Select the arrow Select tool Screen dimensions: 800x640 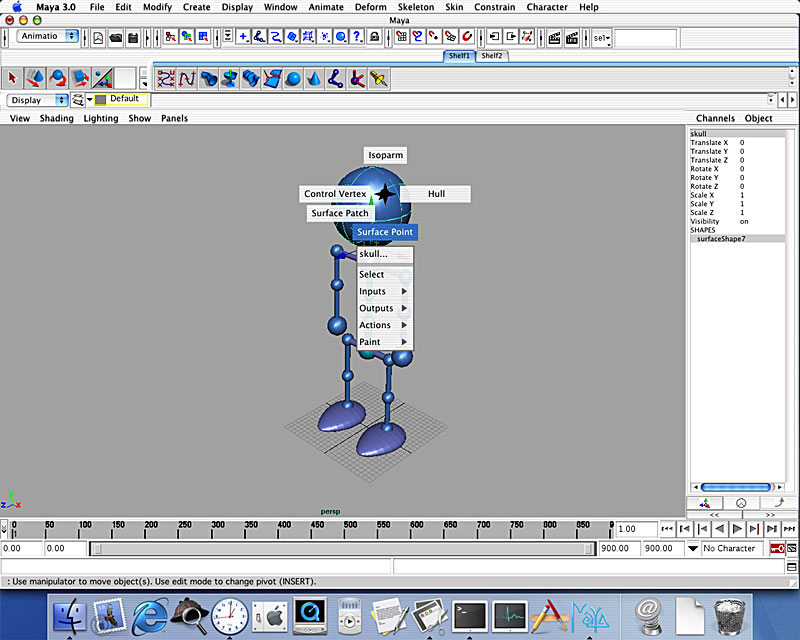[12, 79]
